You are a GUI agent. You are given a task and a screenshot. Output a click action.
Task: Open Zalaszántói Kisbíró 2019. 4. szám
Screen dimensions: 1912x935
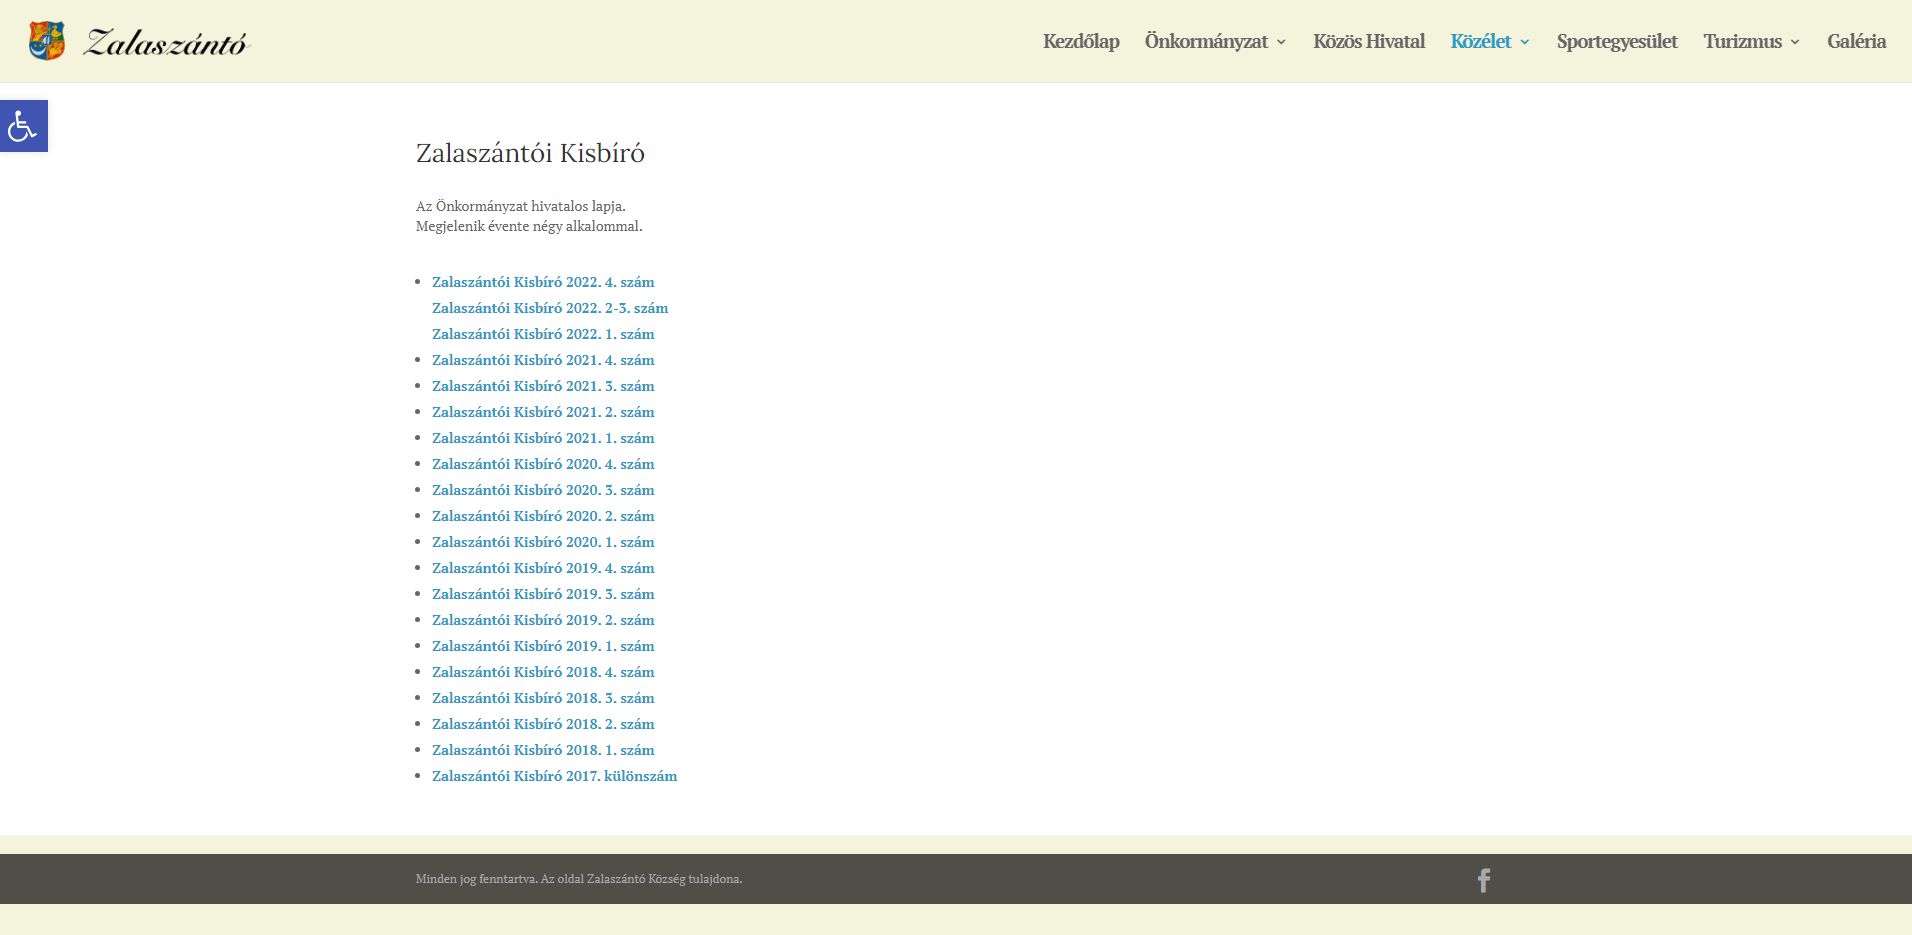point(543,568)
